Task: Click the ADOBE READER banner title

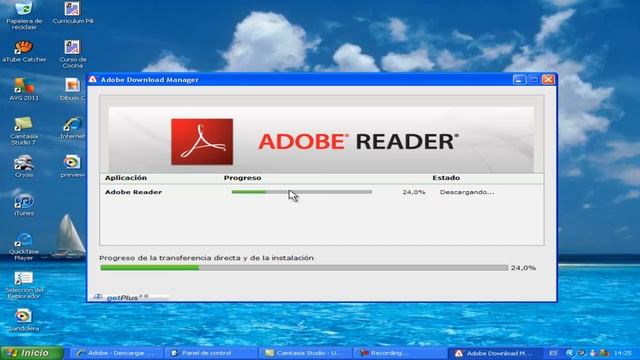Action: click(358, 142)
